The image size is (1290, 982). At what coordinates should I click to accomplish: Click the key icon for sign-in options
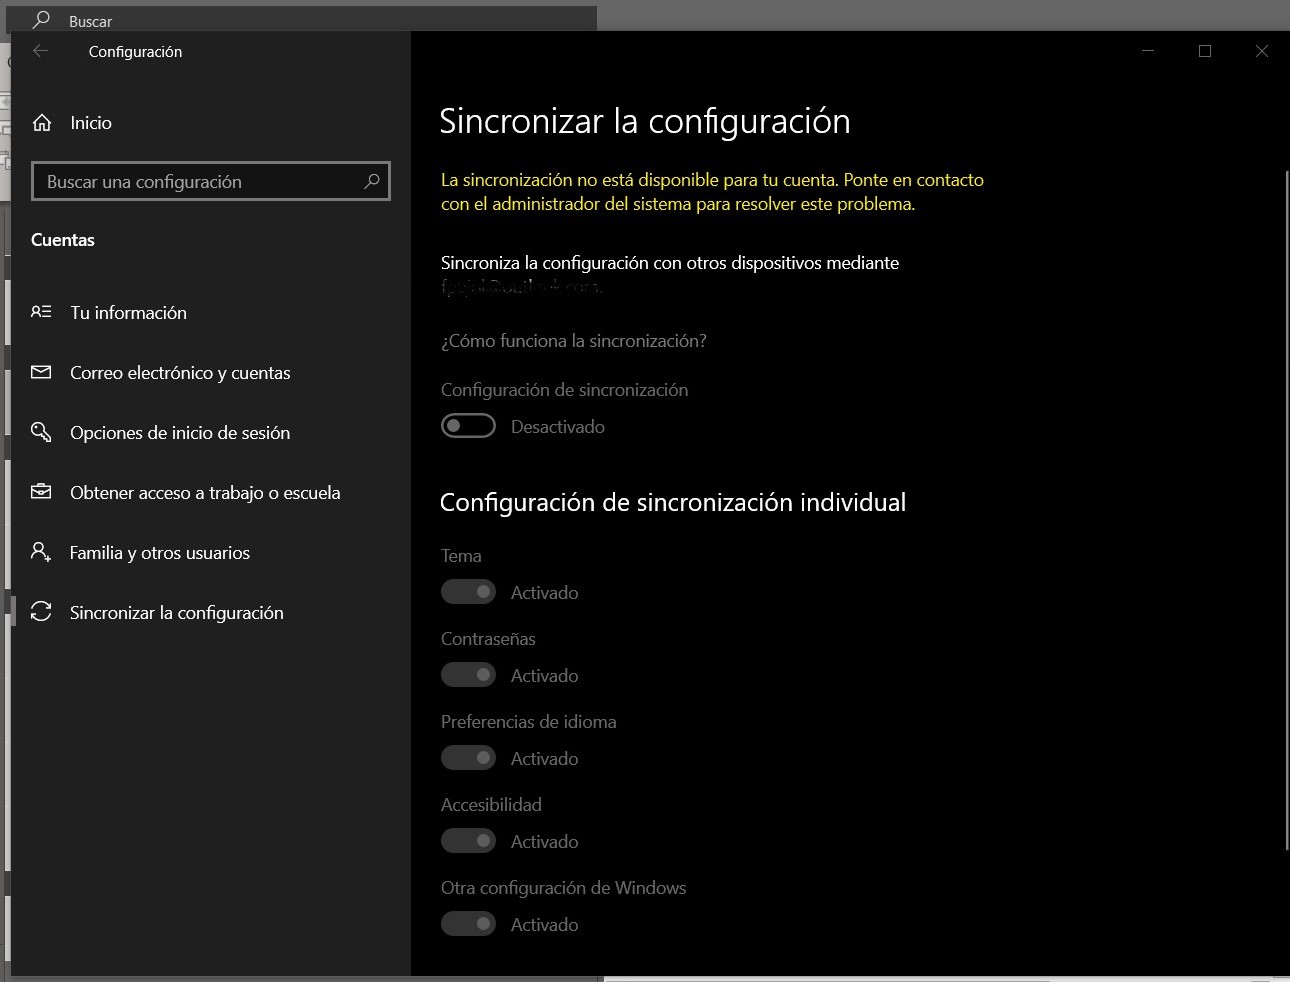point(41,432)
